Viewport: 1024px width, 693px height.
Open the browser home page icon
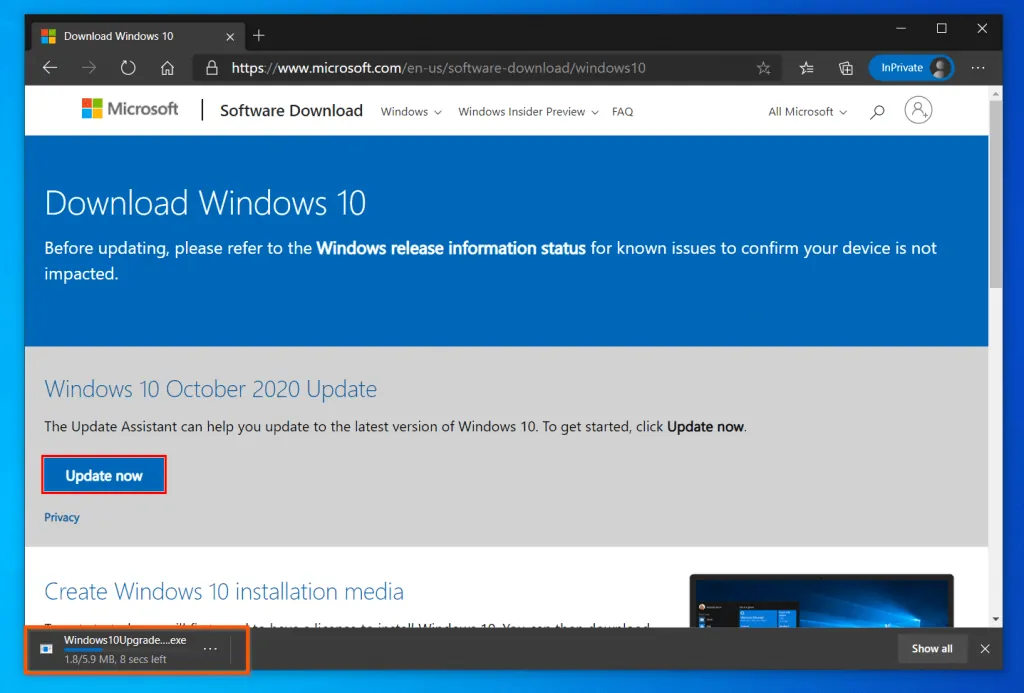167,67
